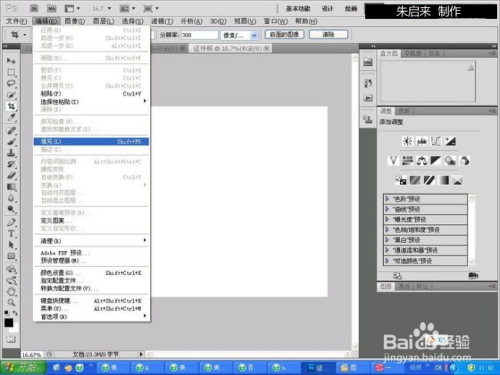Select the Brush tool

(x=11, y=142)
